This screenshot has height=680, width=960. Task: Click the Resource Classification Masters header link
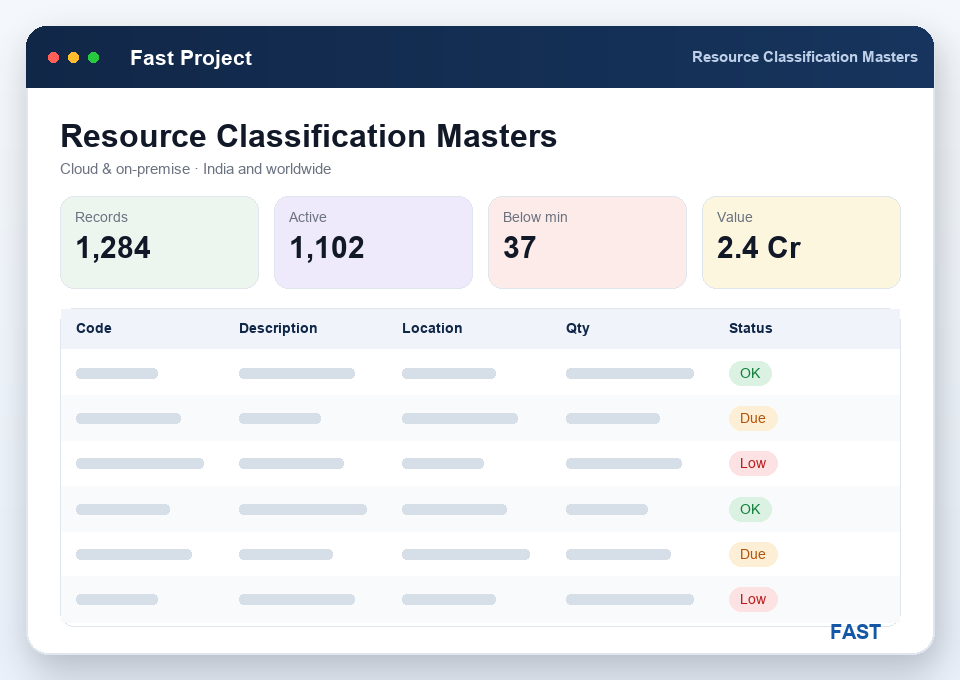point(804,57)
